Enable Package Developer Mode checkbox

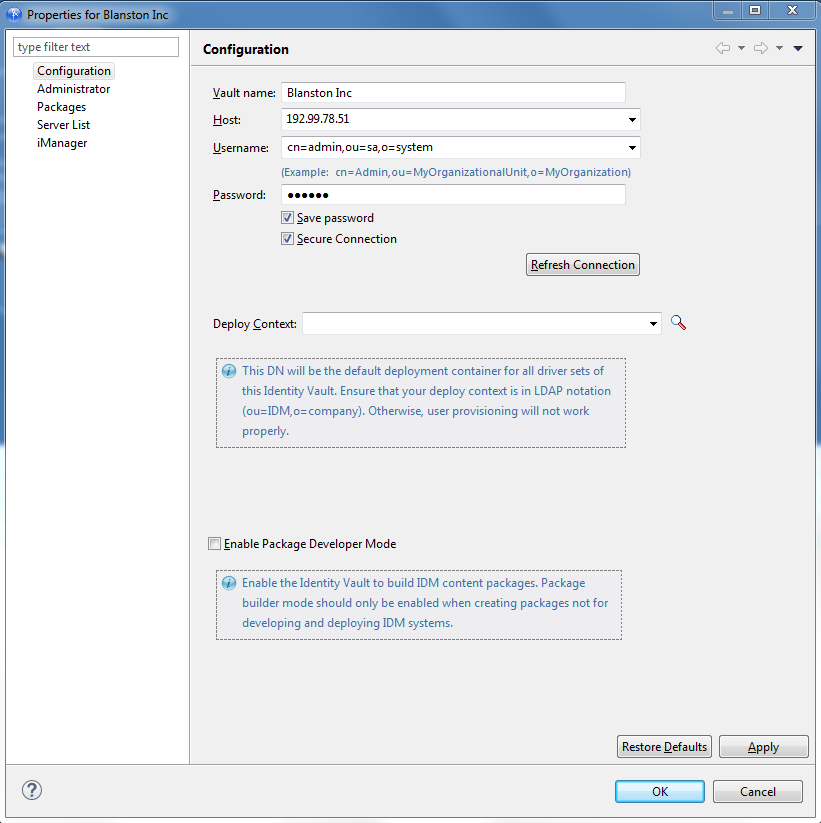tap(214, 543)
